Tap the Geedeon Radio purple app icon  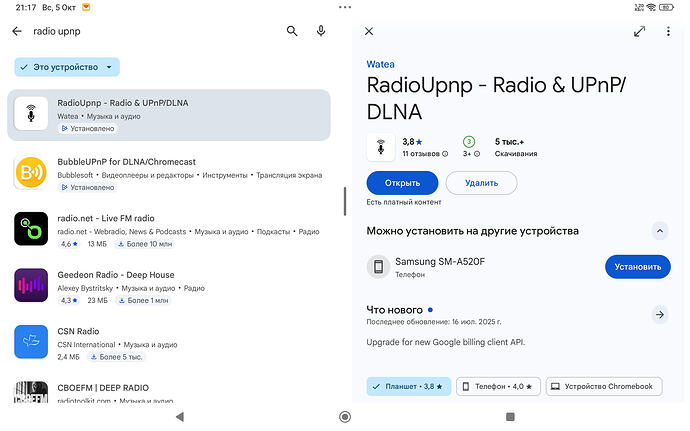click(31, 285)
